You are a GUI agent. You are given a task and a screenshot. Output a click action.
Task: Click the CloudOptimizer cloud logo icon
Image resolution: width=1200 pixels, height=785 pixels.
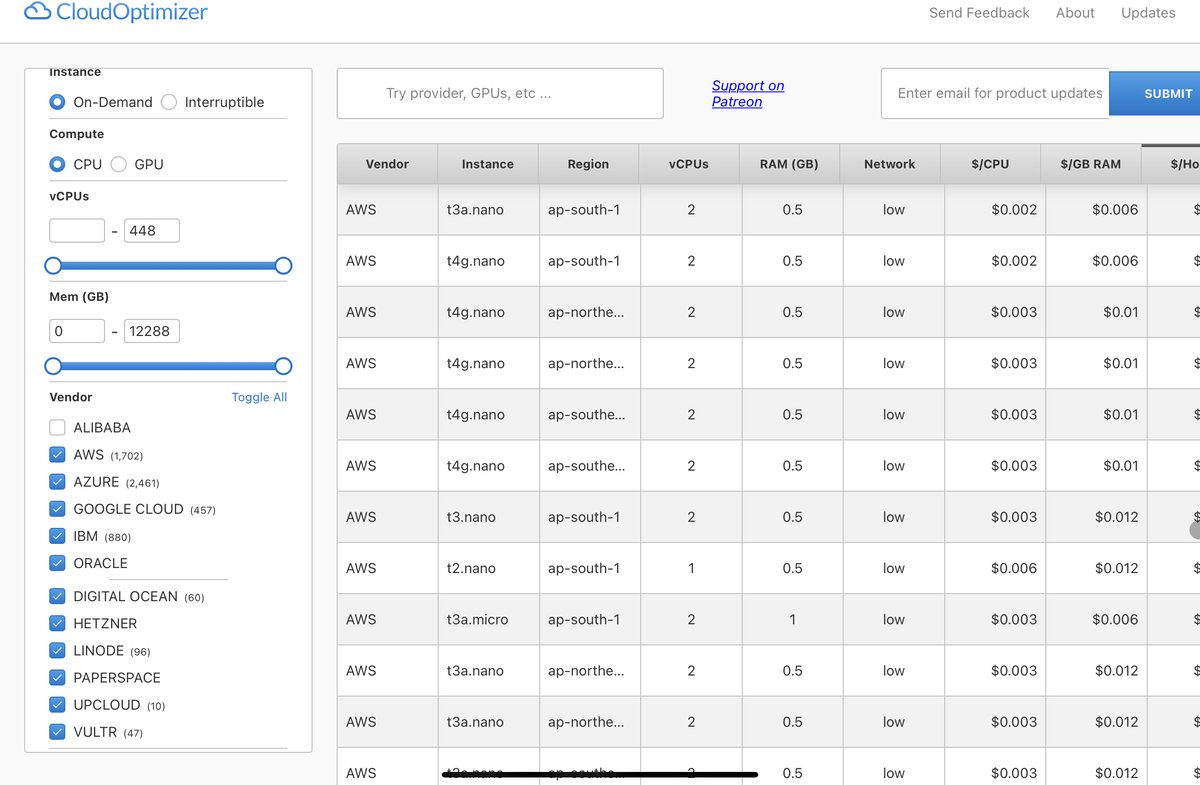[x=37, y=13]
